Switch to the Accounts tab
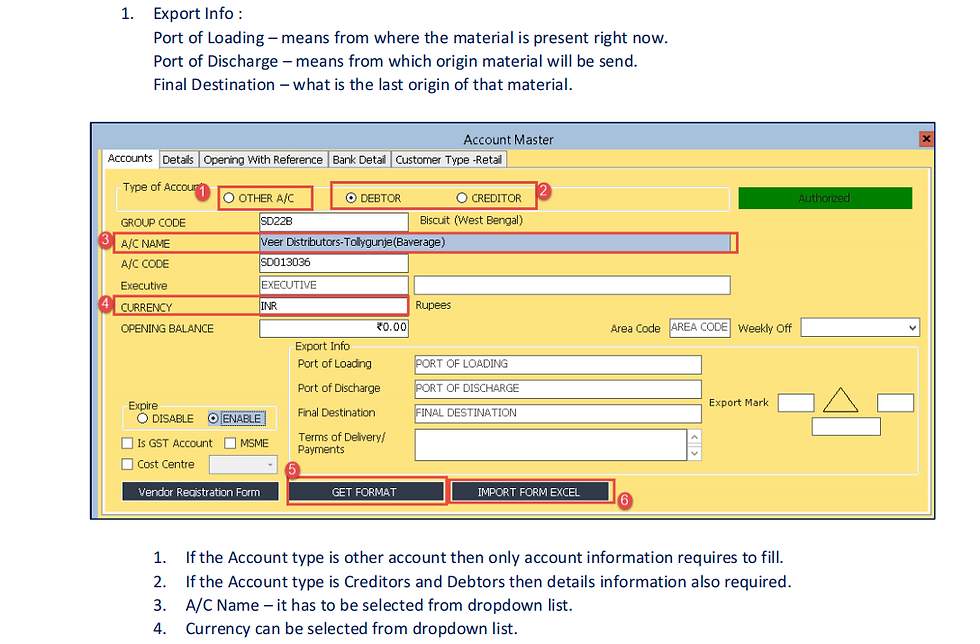The width and height of the screenshot is (980, 644). tap(130, 158)
